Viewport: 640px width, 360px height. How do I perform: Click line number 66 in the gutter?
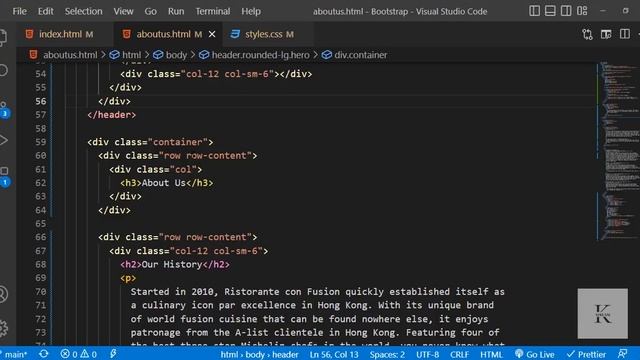[x=40, y=237]
